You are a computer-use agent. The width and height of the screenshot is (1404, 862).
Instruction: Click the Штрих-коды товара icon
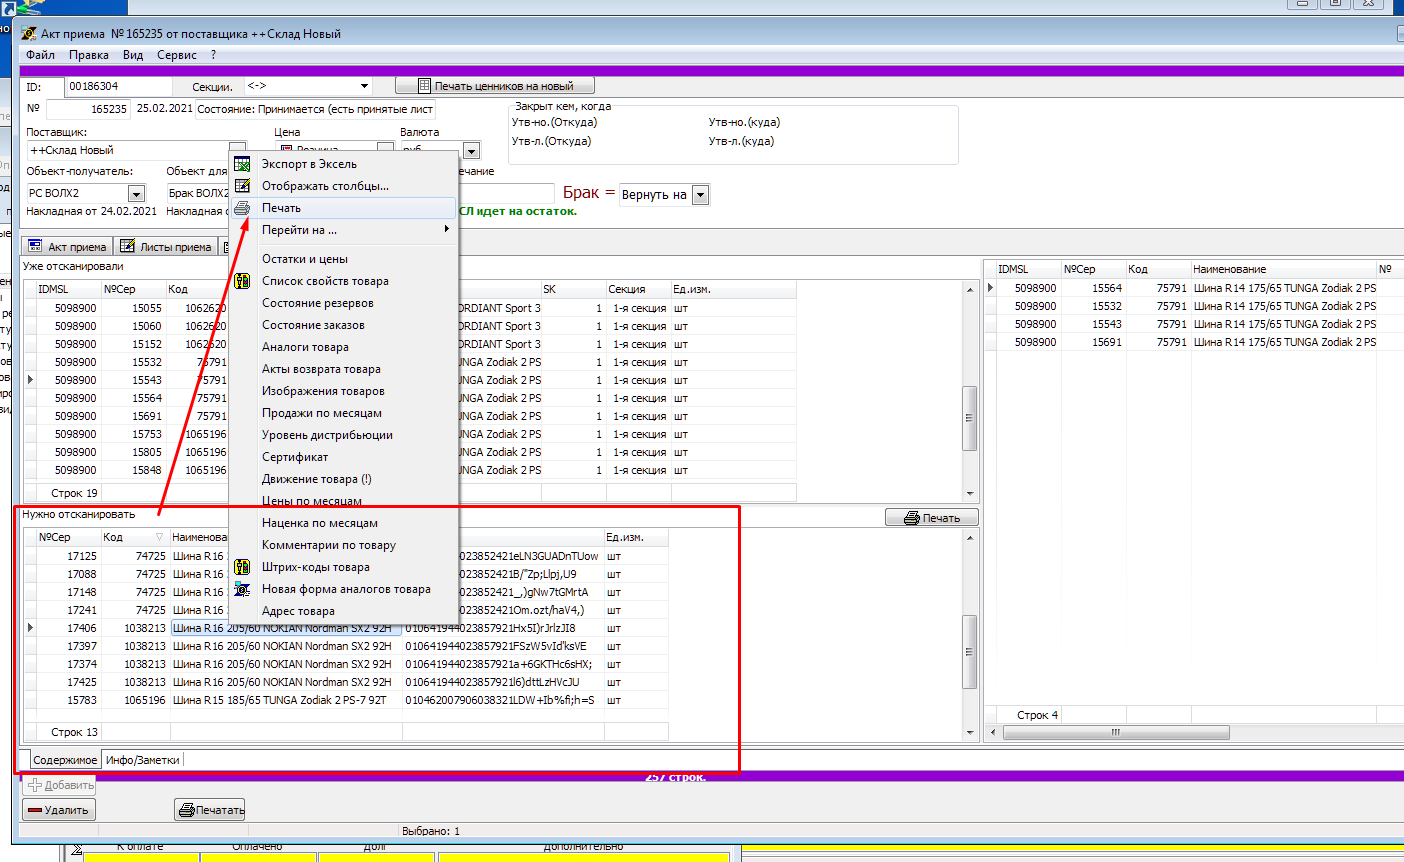[242, 567]
